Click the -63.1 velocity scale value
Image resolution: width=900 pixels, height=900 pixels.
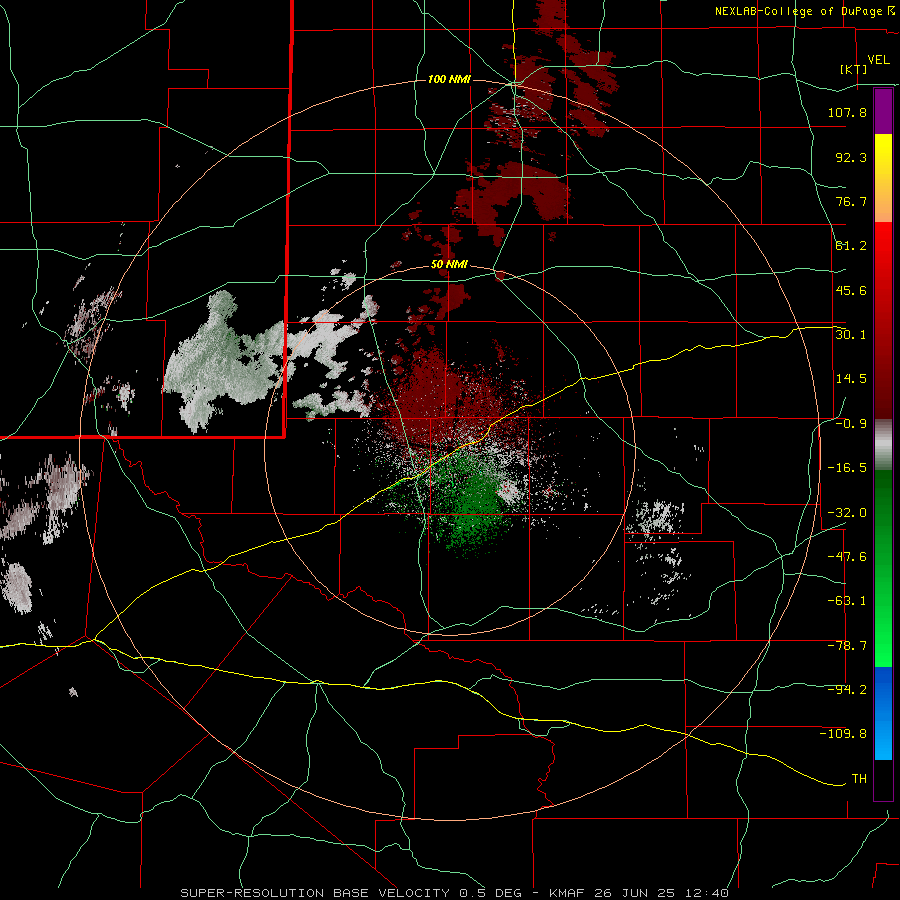tap(847, 601)
